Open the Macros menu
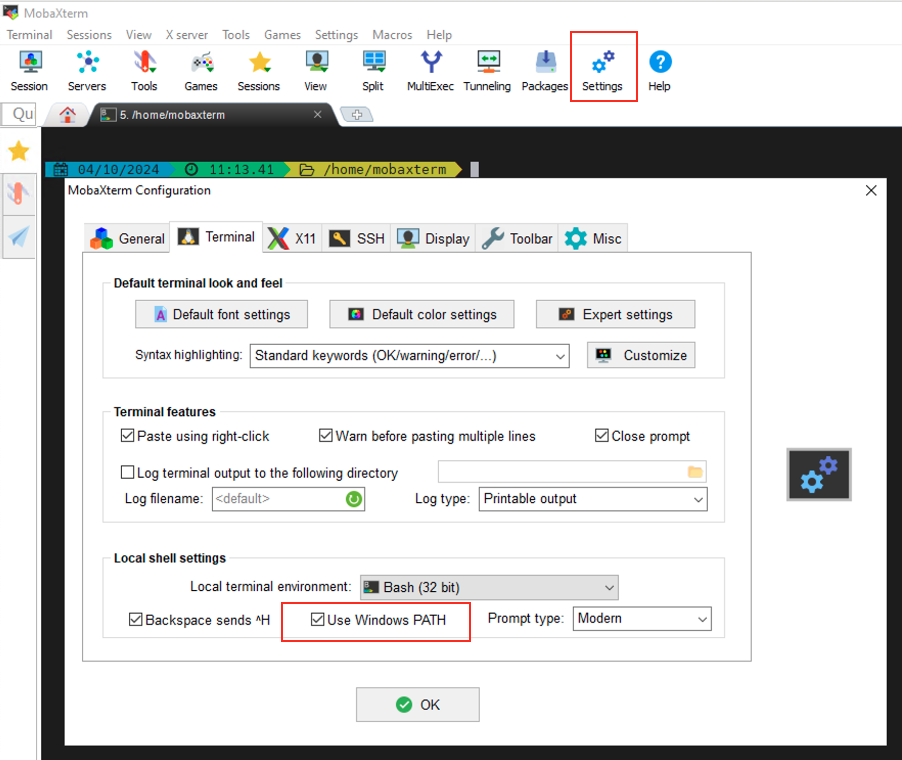This screenshot has width=902, height=760. (392, 35)
